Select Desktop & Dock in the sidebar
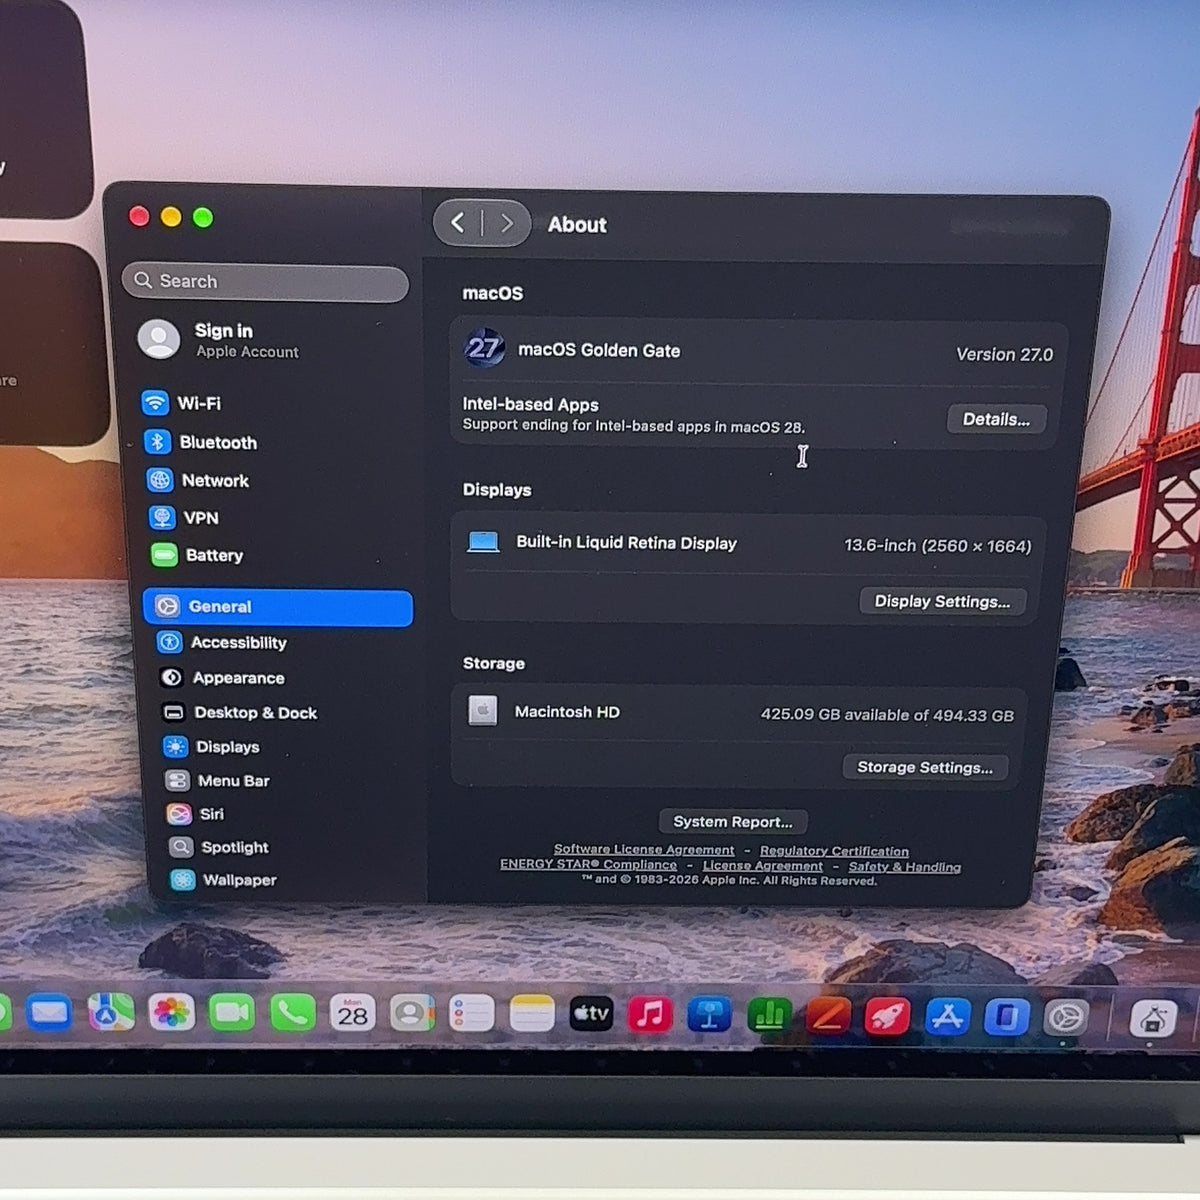 pos(239,712)
